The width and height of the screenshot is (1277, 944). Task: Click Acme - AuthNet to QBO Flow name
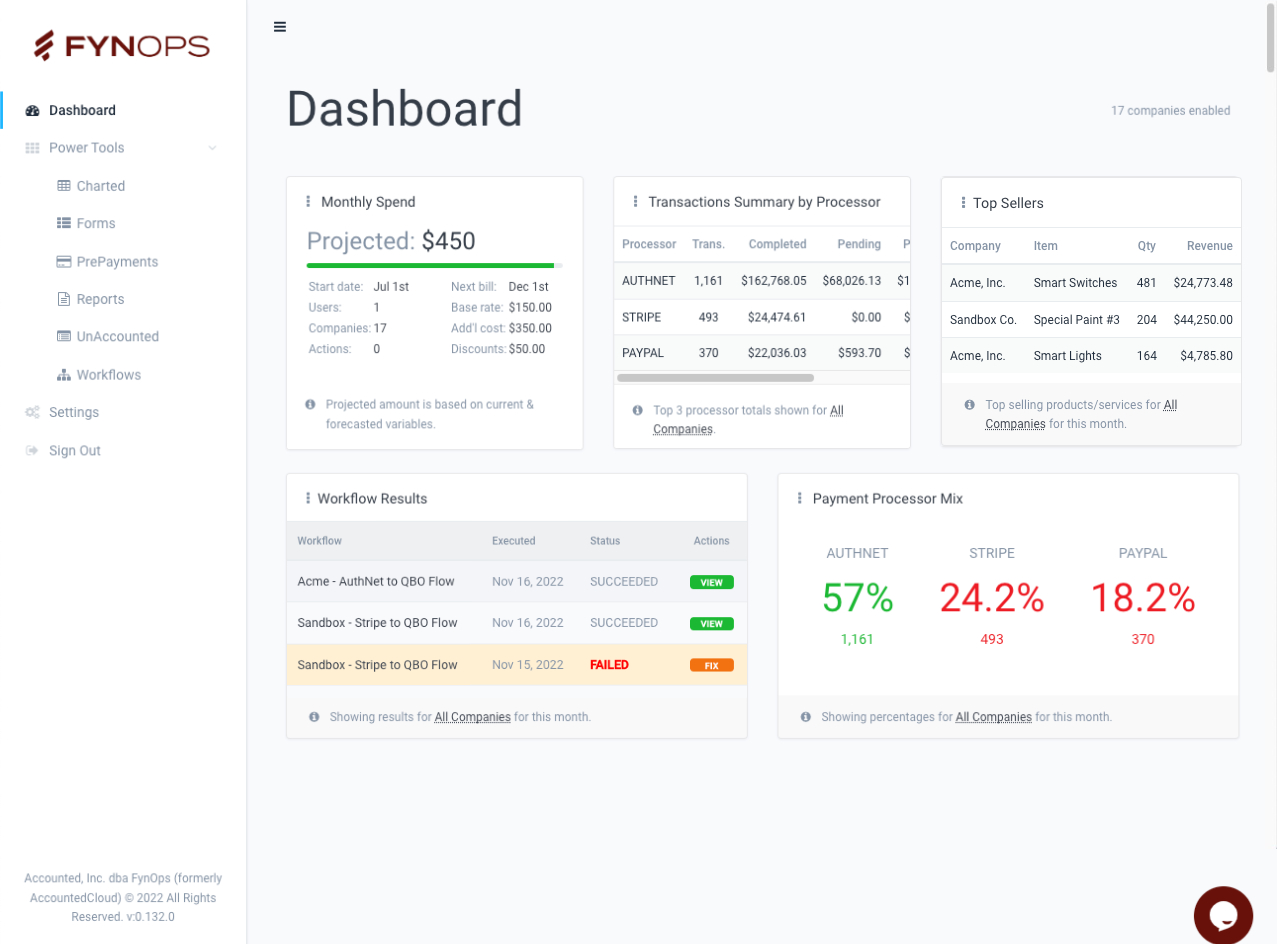pyautogui.click(x=377, y=582)
